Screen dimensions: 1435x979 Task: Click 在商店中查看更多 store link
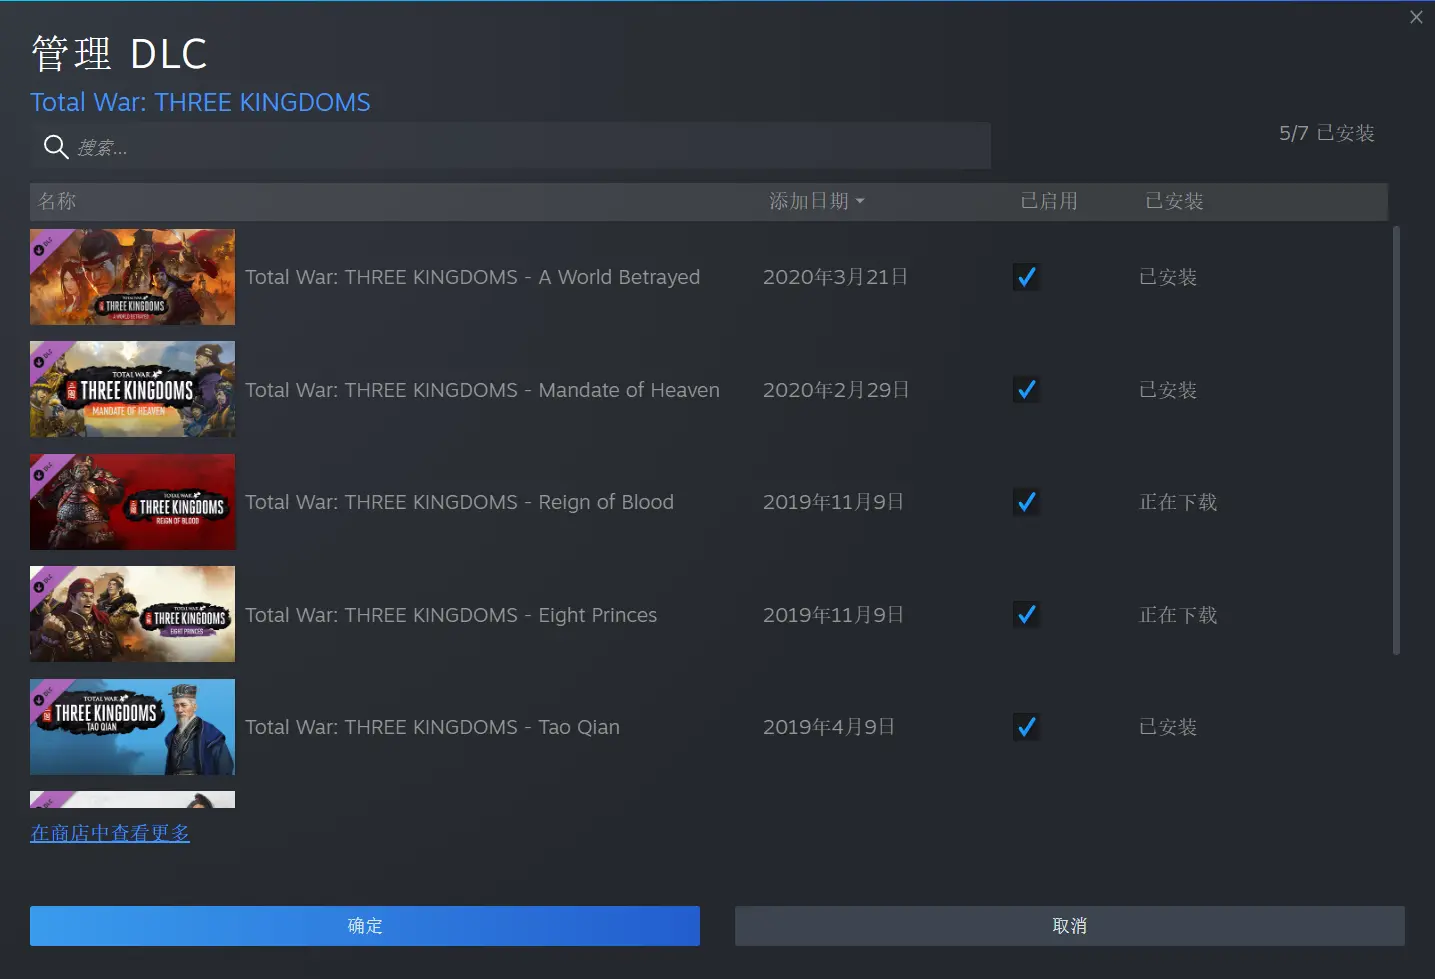pyautogui.click(x=110, y=833)
